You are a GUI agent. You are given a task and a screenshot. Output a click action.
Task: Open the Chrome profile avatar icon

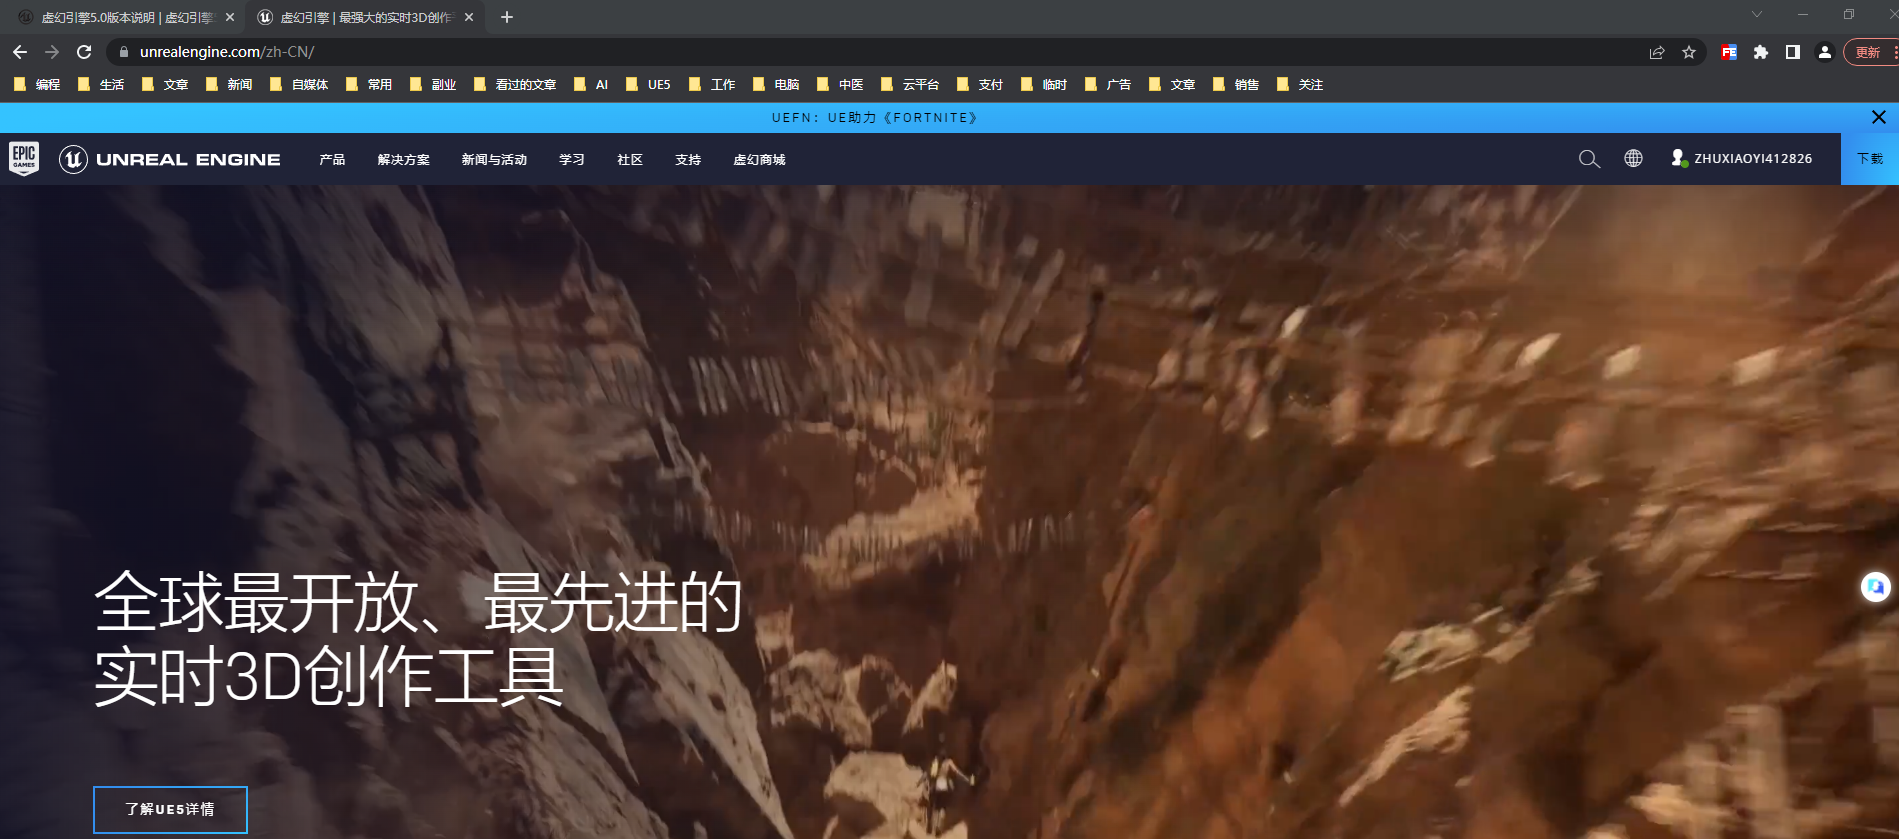[x=1825, y=52]
